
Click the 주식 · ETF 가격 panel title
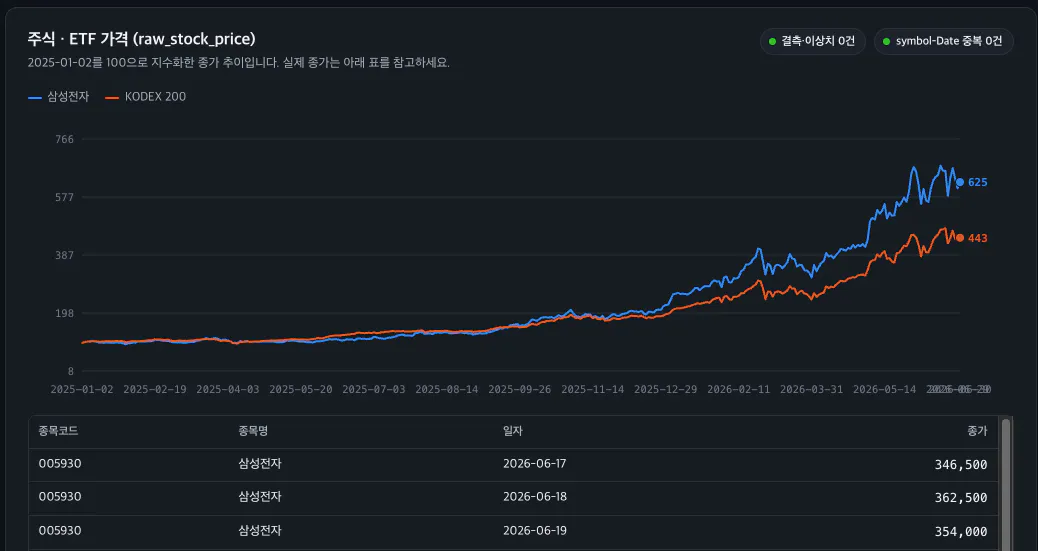tap(141, 39)
